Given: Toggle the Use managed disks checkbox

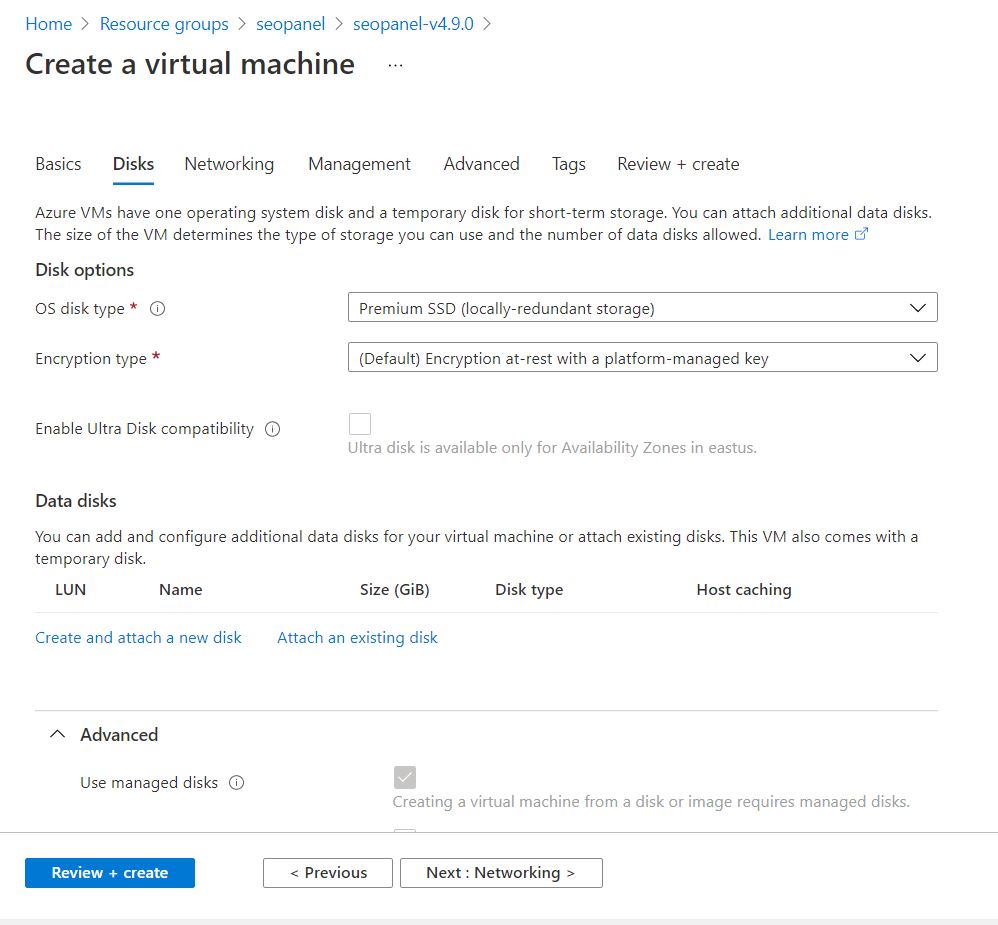Looking at the screenshot, I should pos(405,777).
